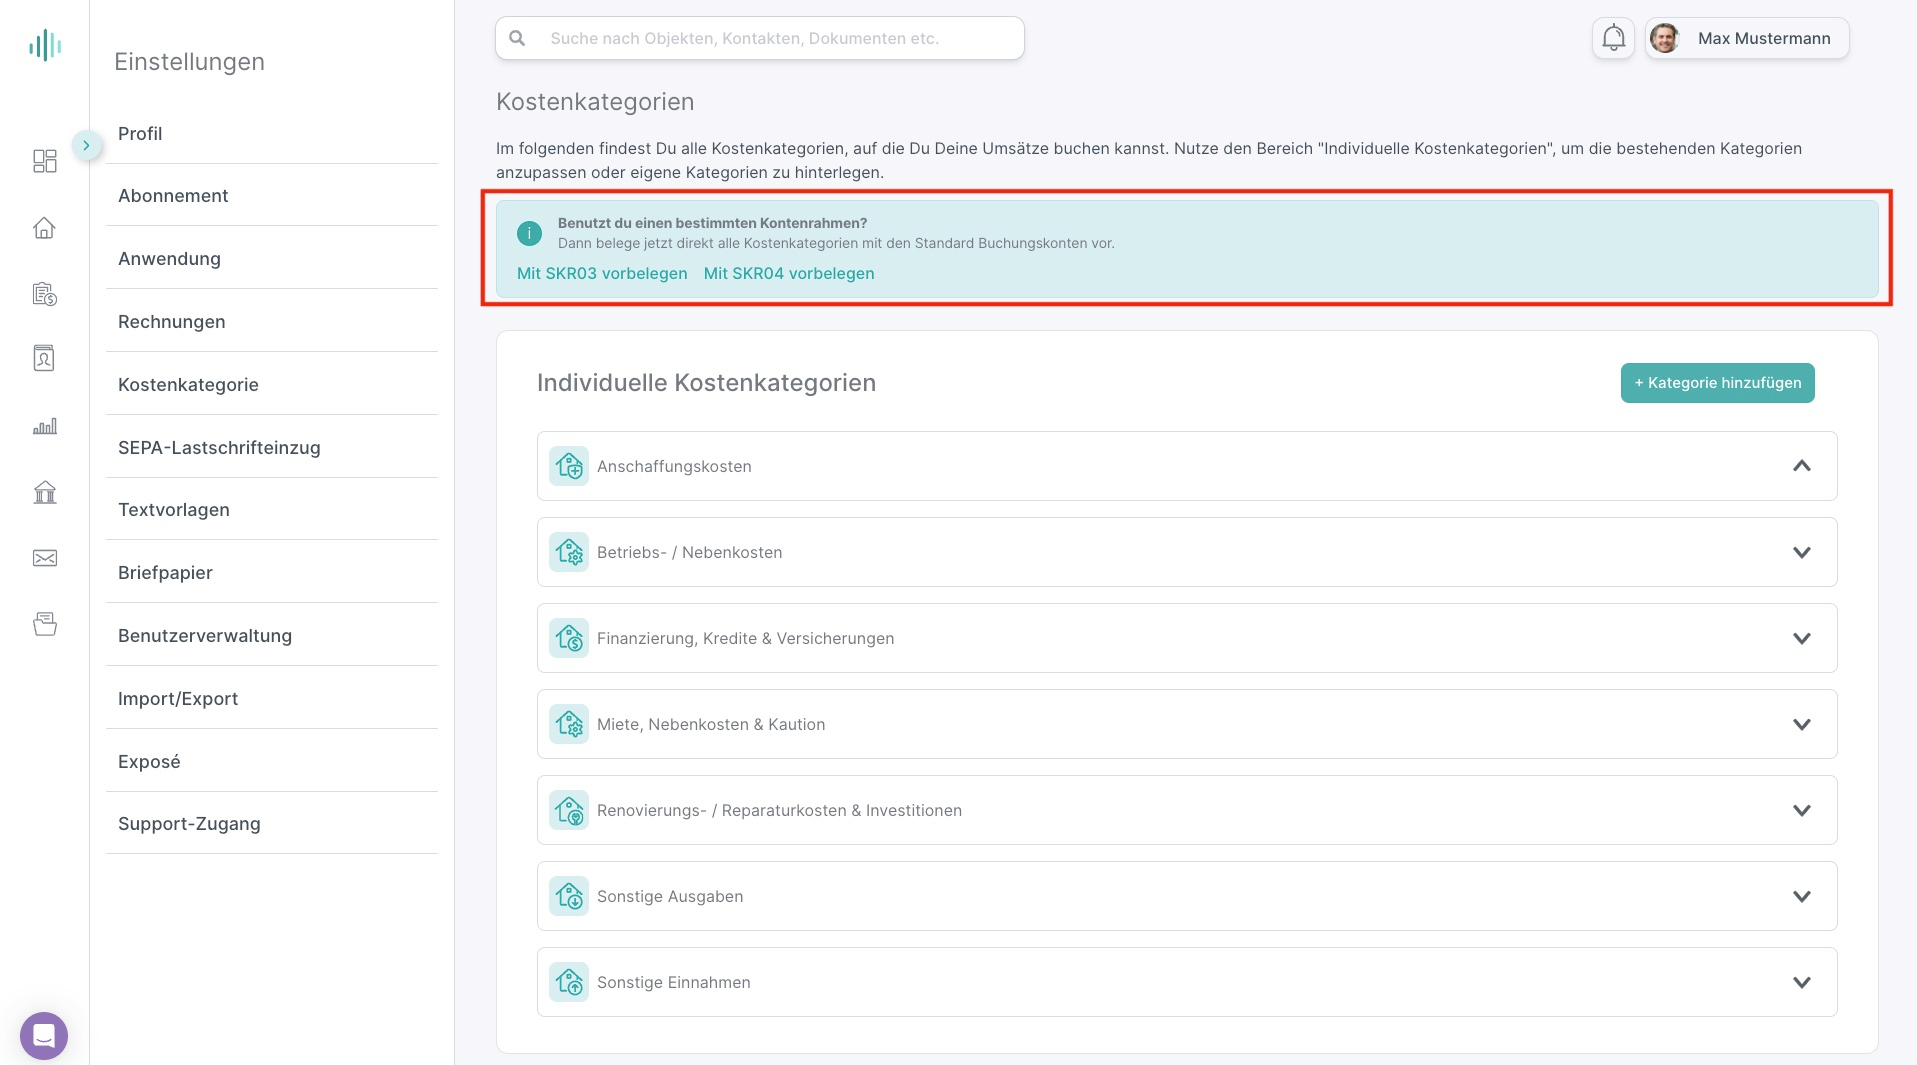Expand Finanzierung, Kredite & Versicherungen chevron
This screenshot has height=1065, width=1917.
click(1802, 638)
